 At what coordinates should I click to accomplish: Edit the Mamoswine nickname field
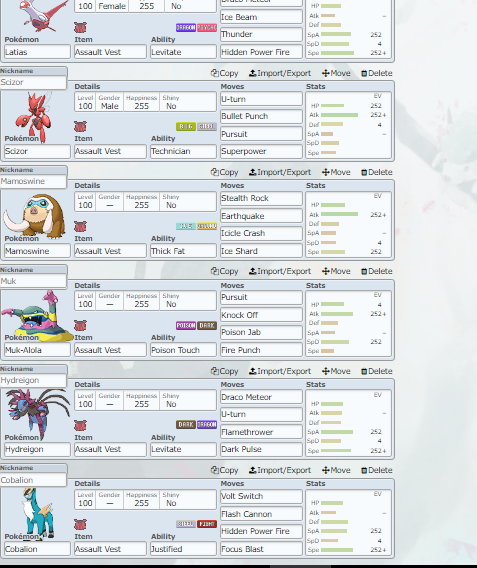(x=33, y=181)
